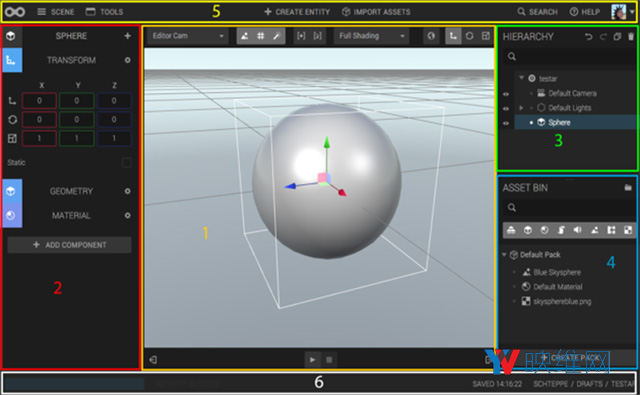This screenshot has height=395, width=640.
Task: Click the duplicate entity icon in Hierarchy
Action: (617, 37)
